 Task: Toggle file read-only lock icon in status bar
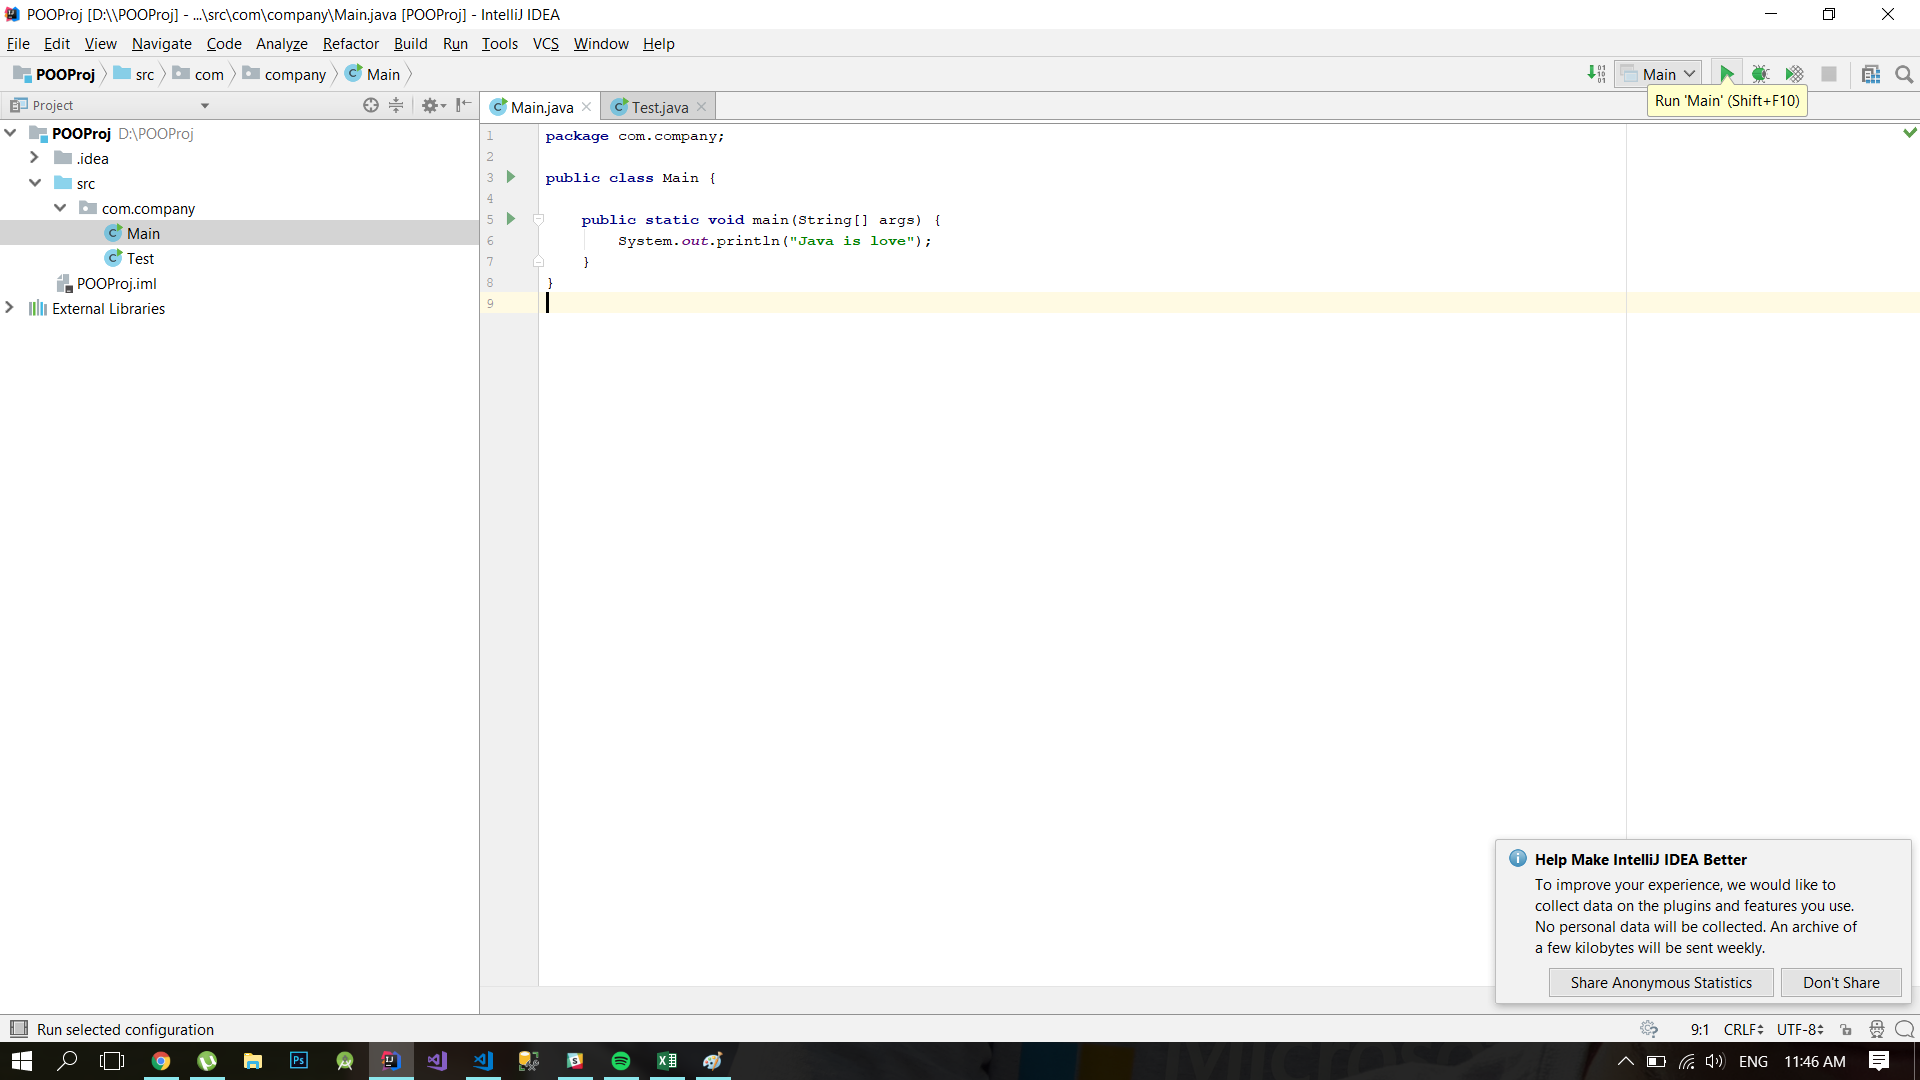coord(1846,1029)
